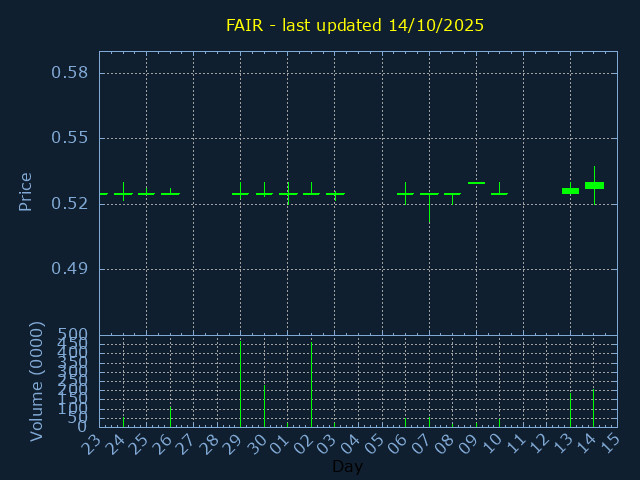Select the 0.52 price axis label
The height and width of the screenshot is (480, 640).
click(70, 204)
